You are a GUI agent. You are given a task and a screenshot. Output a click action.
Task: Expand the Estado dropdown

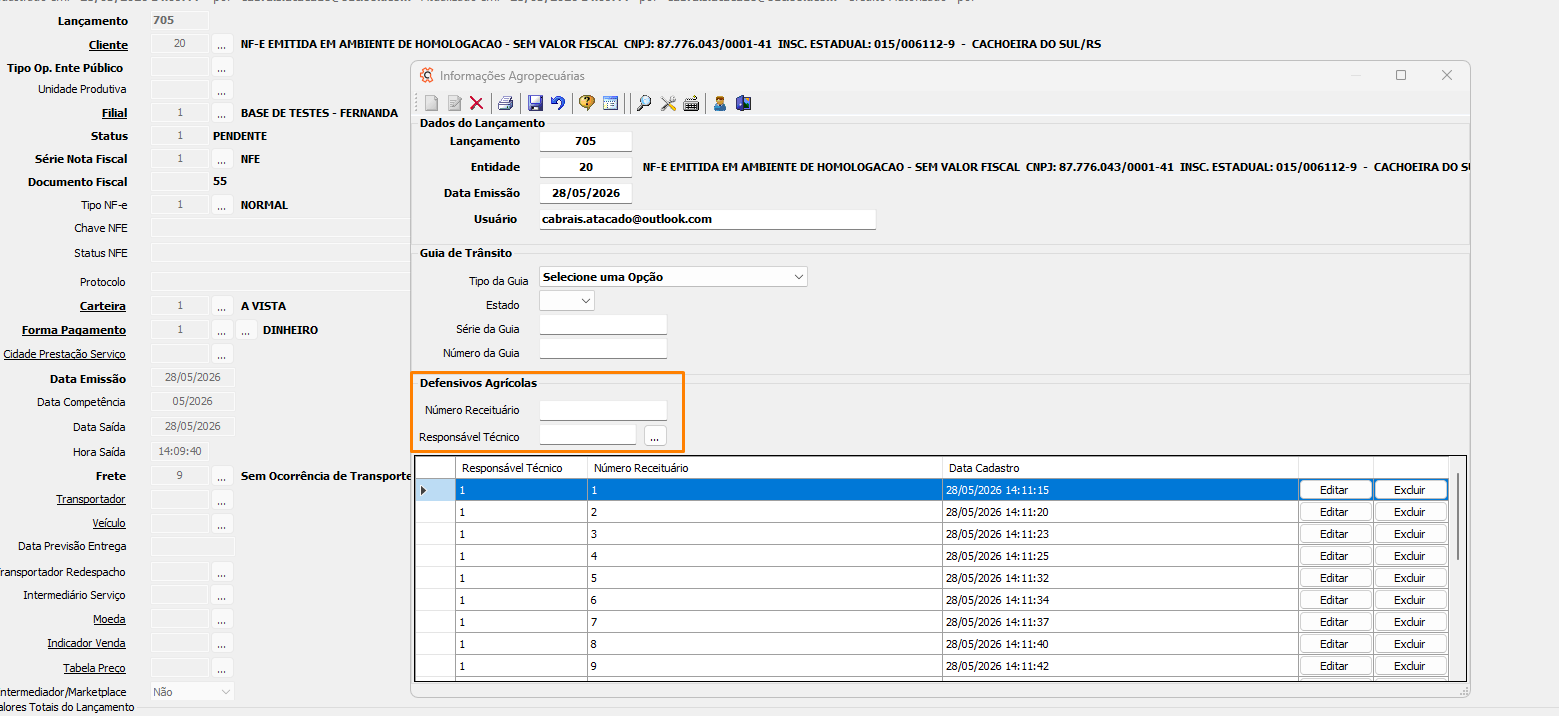pyautogui.click(x=585, y=300)
